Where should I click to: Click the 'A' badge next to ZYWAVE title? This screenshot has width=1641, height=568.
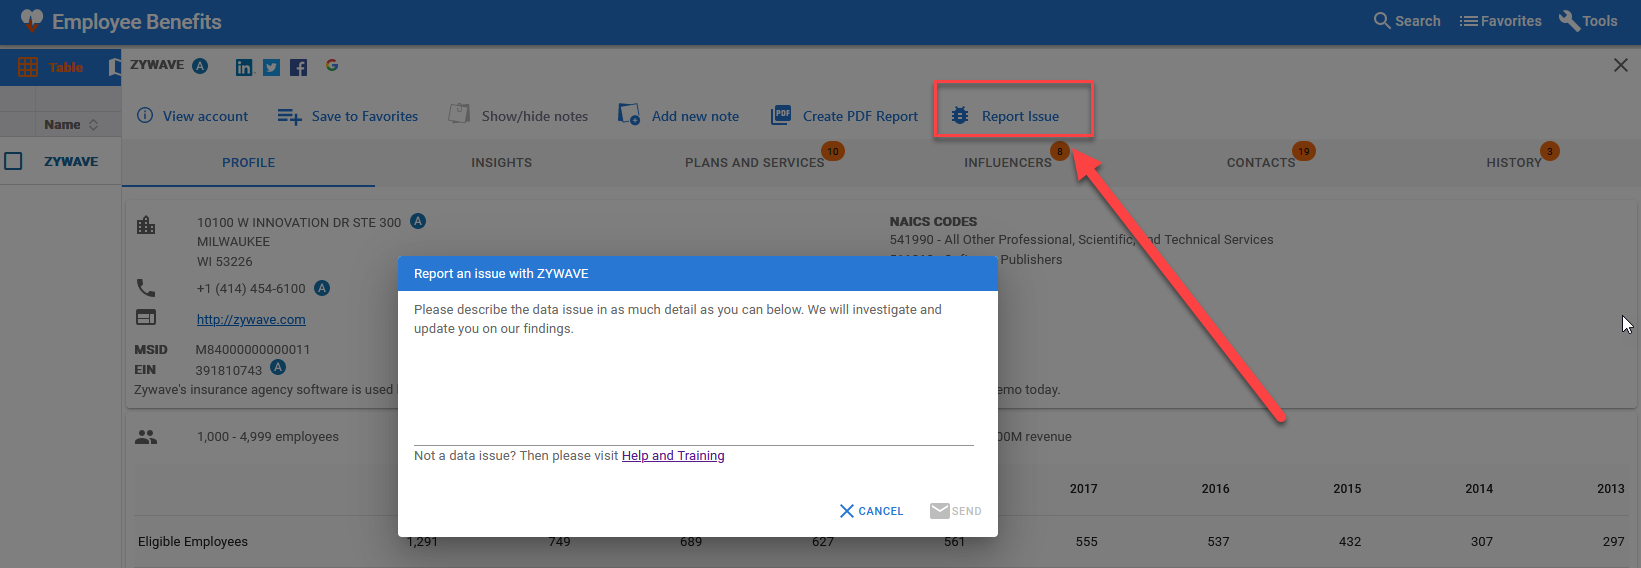tap(200, 66)
